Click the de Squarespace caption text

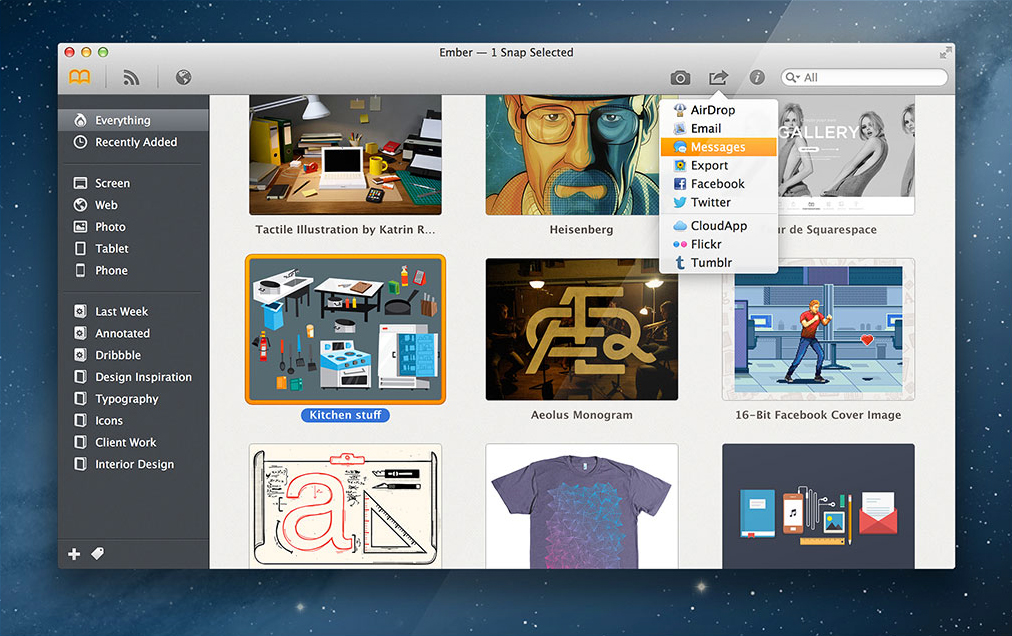(x=827, y=230)
